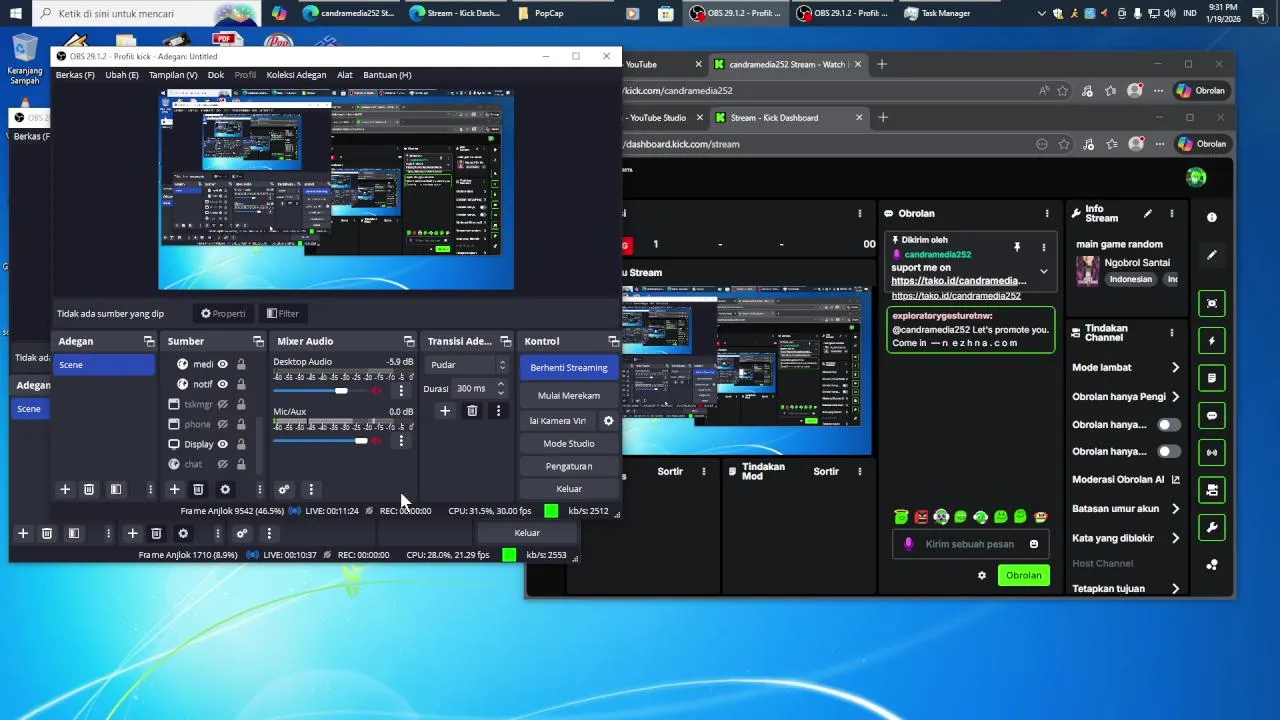This screenshot has height=720, width=1280.
Task: Click the broadcast signal icon in Kick sidebar
Action: (x=1212, y=452)
